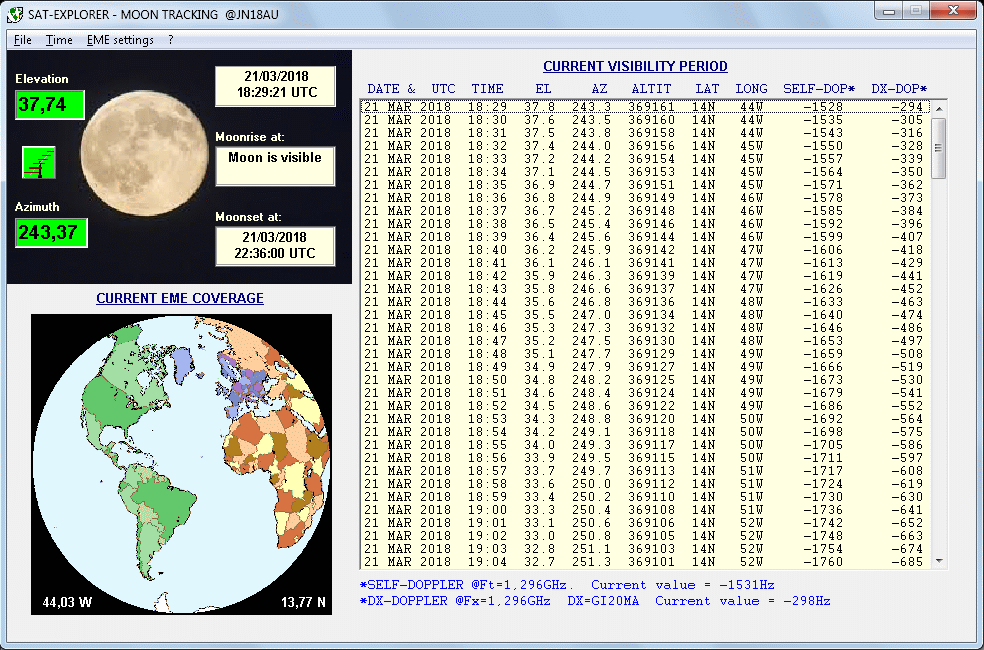The width and height of the screenshot is (984, 650).
Task: Click the Moonrise 'Moon is visible' box
Action: pos(275,166)
